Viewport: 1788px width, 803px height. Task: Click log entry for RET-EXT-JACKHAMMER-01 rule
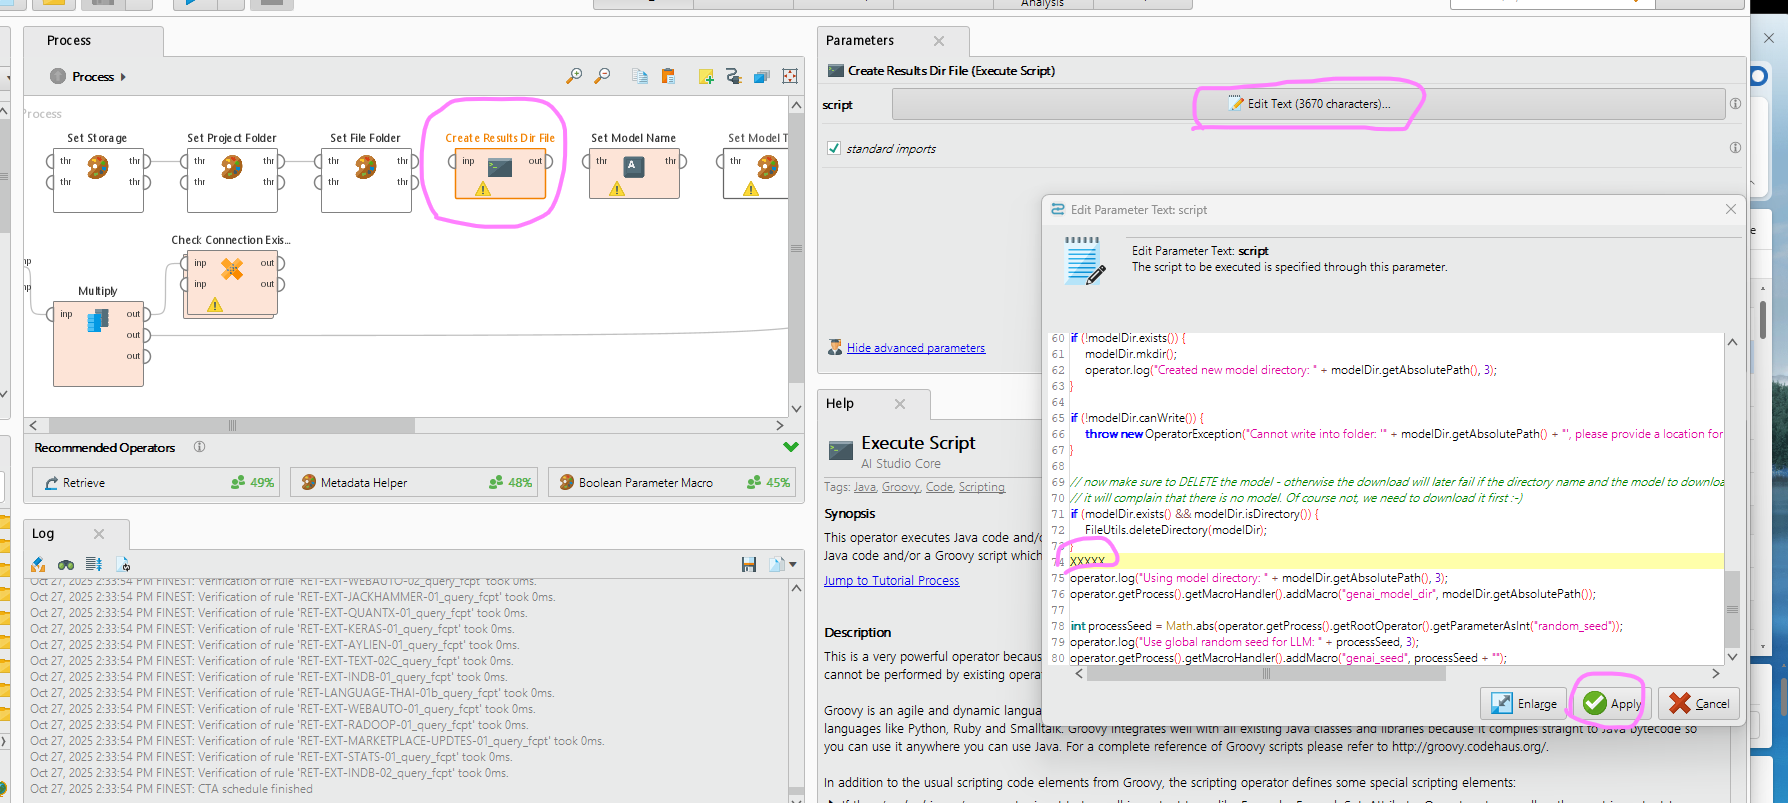pos(292,597)
